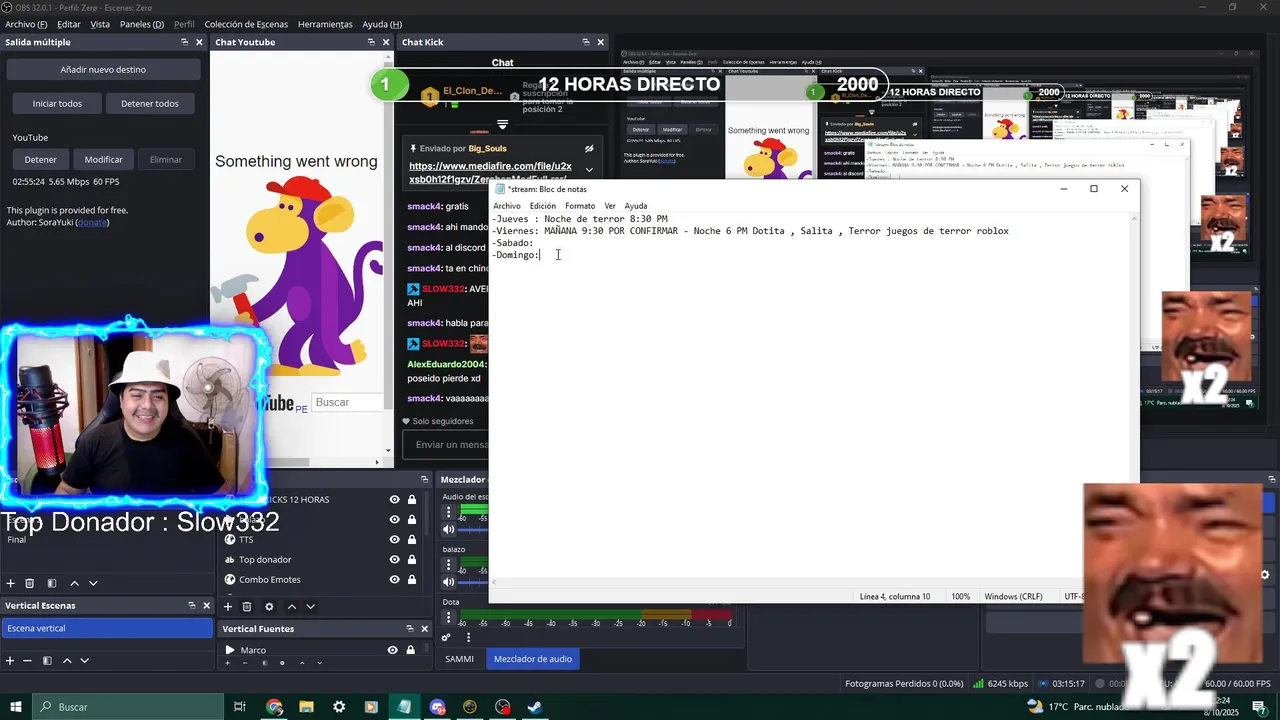This screenshot has height=720, width=1280.
Task: Open source properties gear in Fuentes toolbar
Action: pos(269,606)
